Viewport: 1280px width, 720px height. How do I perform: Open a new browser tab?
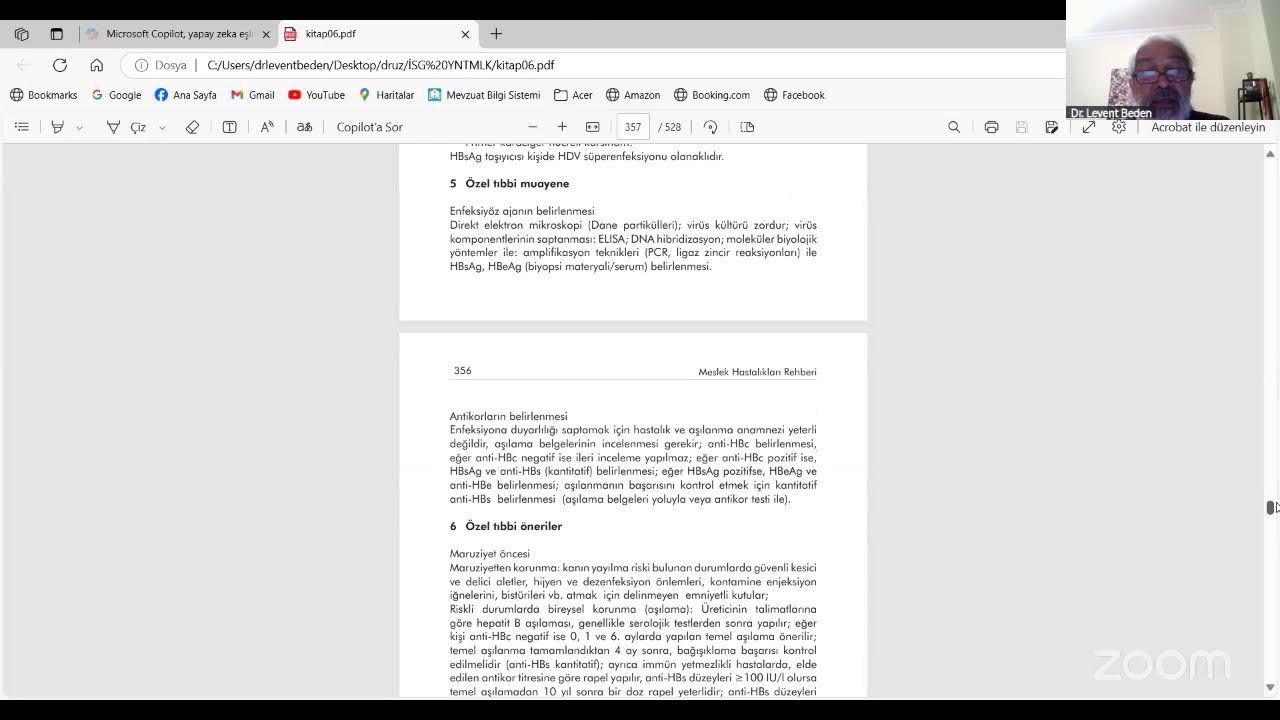[496, 34]
